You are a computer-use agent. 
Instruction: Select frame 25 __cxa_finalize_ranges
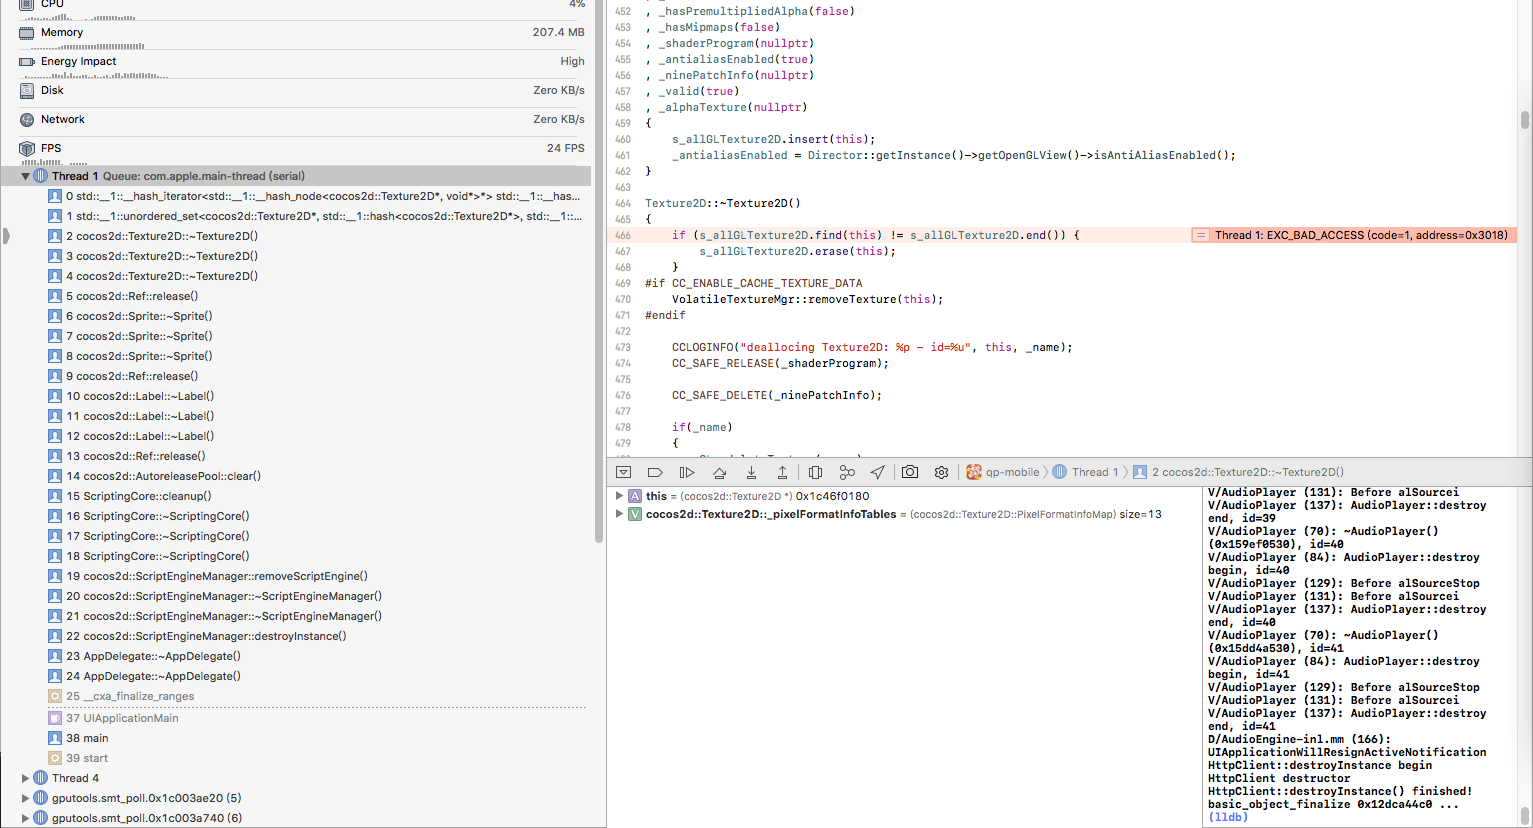tap(121, 696)
